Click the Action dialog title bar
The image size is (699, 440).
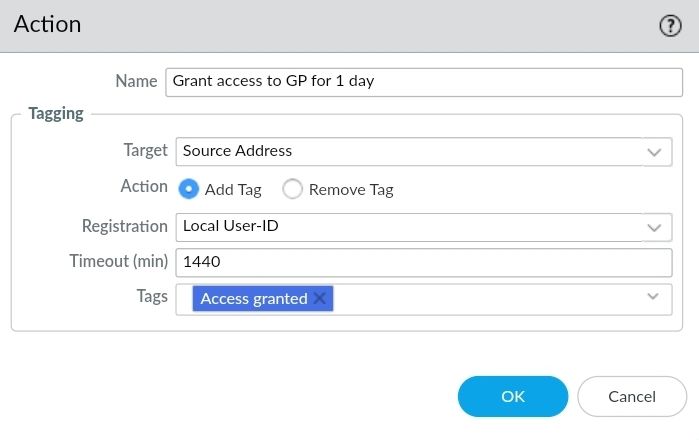click(300, 25)
